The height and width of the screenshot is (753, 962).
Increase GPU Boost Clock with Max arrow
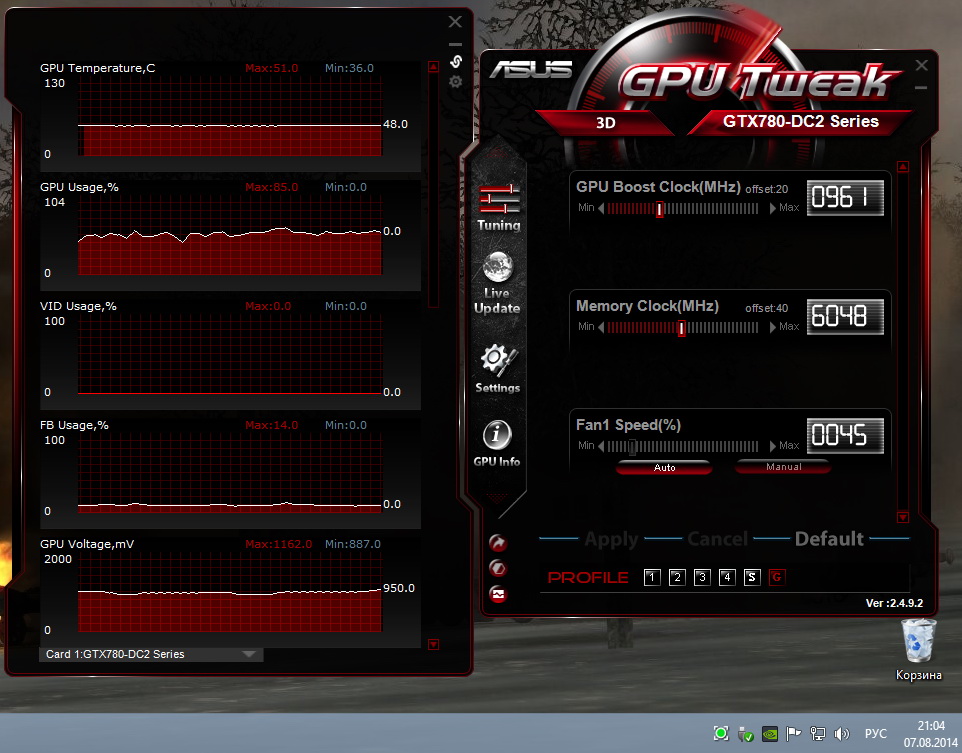pos(772,208)
